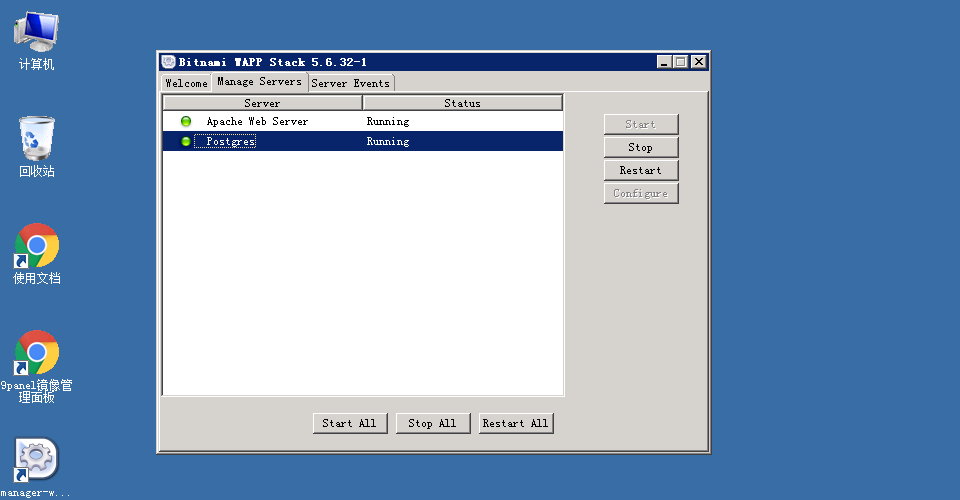This screenshot has height=500, width=960.
Task: Click the Server column header
Action: pyautogui.click(x=263, y=103)
